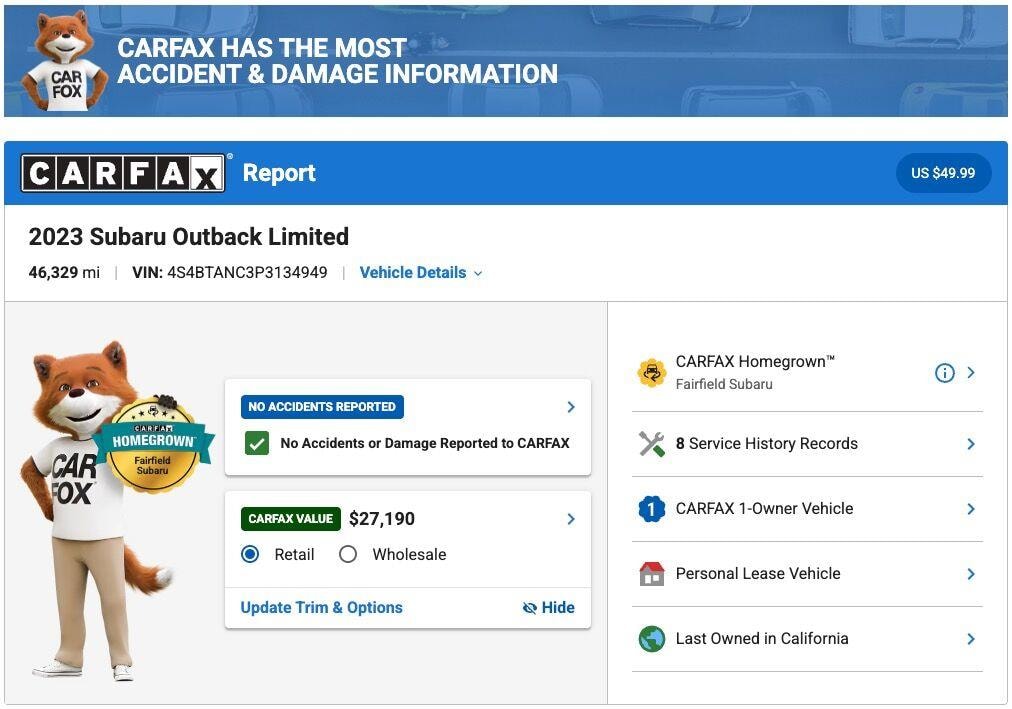Expand the 8 Service History Records chevron

point(971,444)
